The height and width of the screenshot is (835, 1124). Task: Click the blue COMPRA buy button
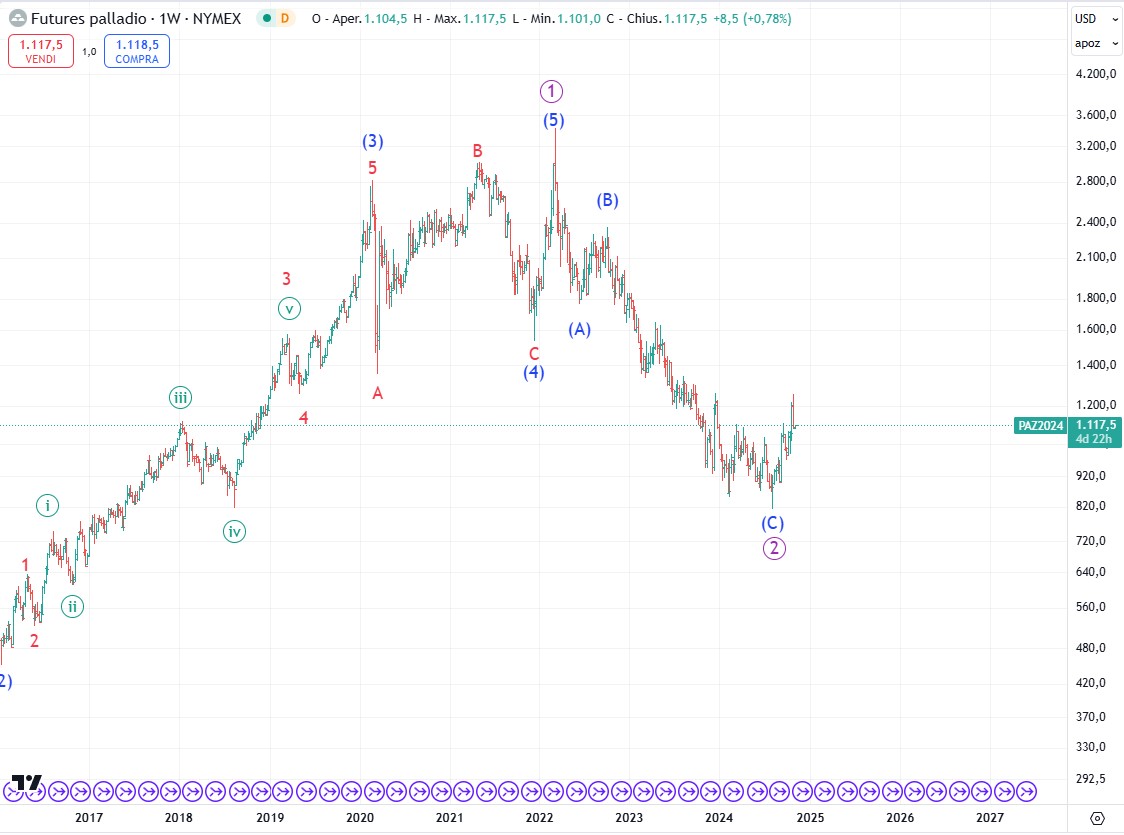click(137, 52)
